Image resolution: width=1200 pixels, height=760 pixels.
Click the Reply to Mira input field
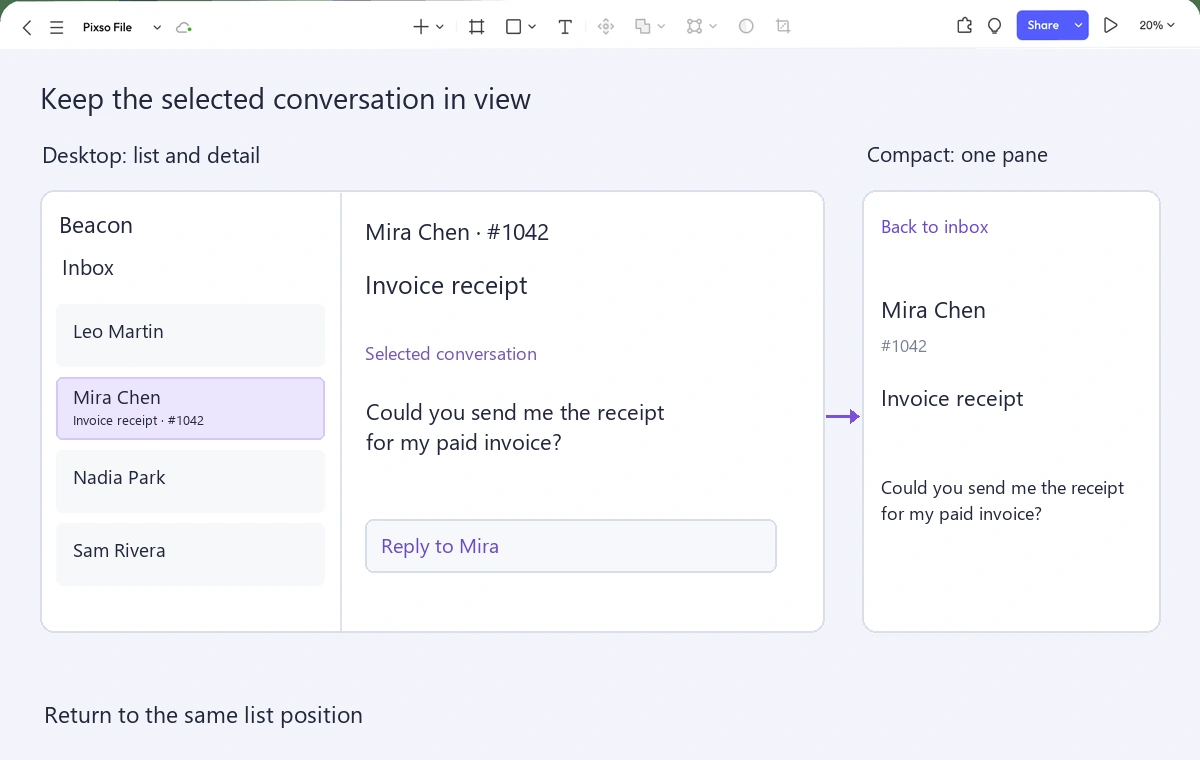coord(571,546)
